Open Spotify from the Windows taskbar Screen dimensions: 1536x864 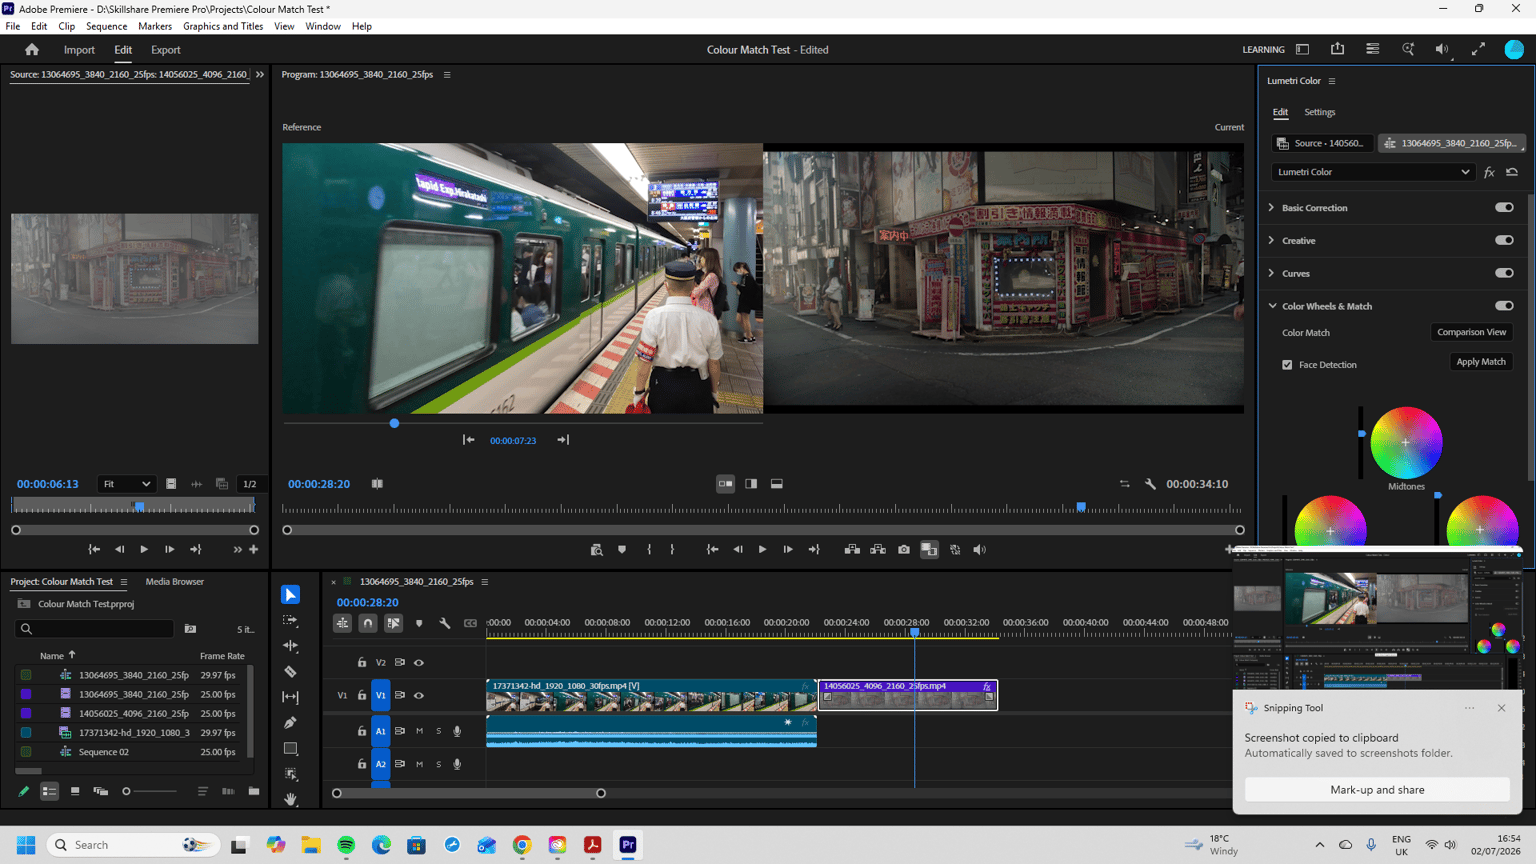click(346, 845)
